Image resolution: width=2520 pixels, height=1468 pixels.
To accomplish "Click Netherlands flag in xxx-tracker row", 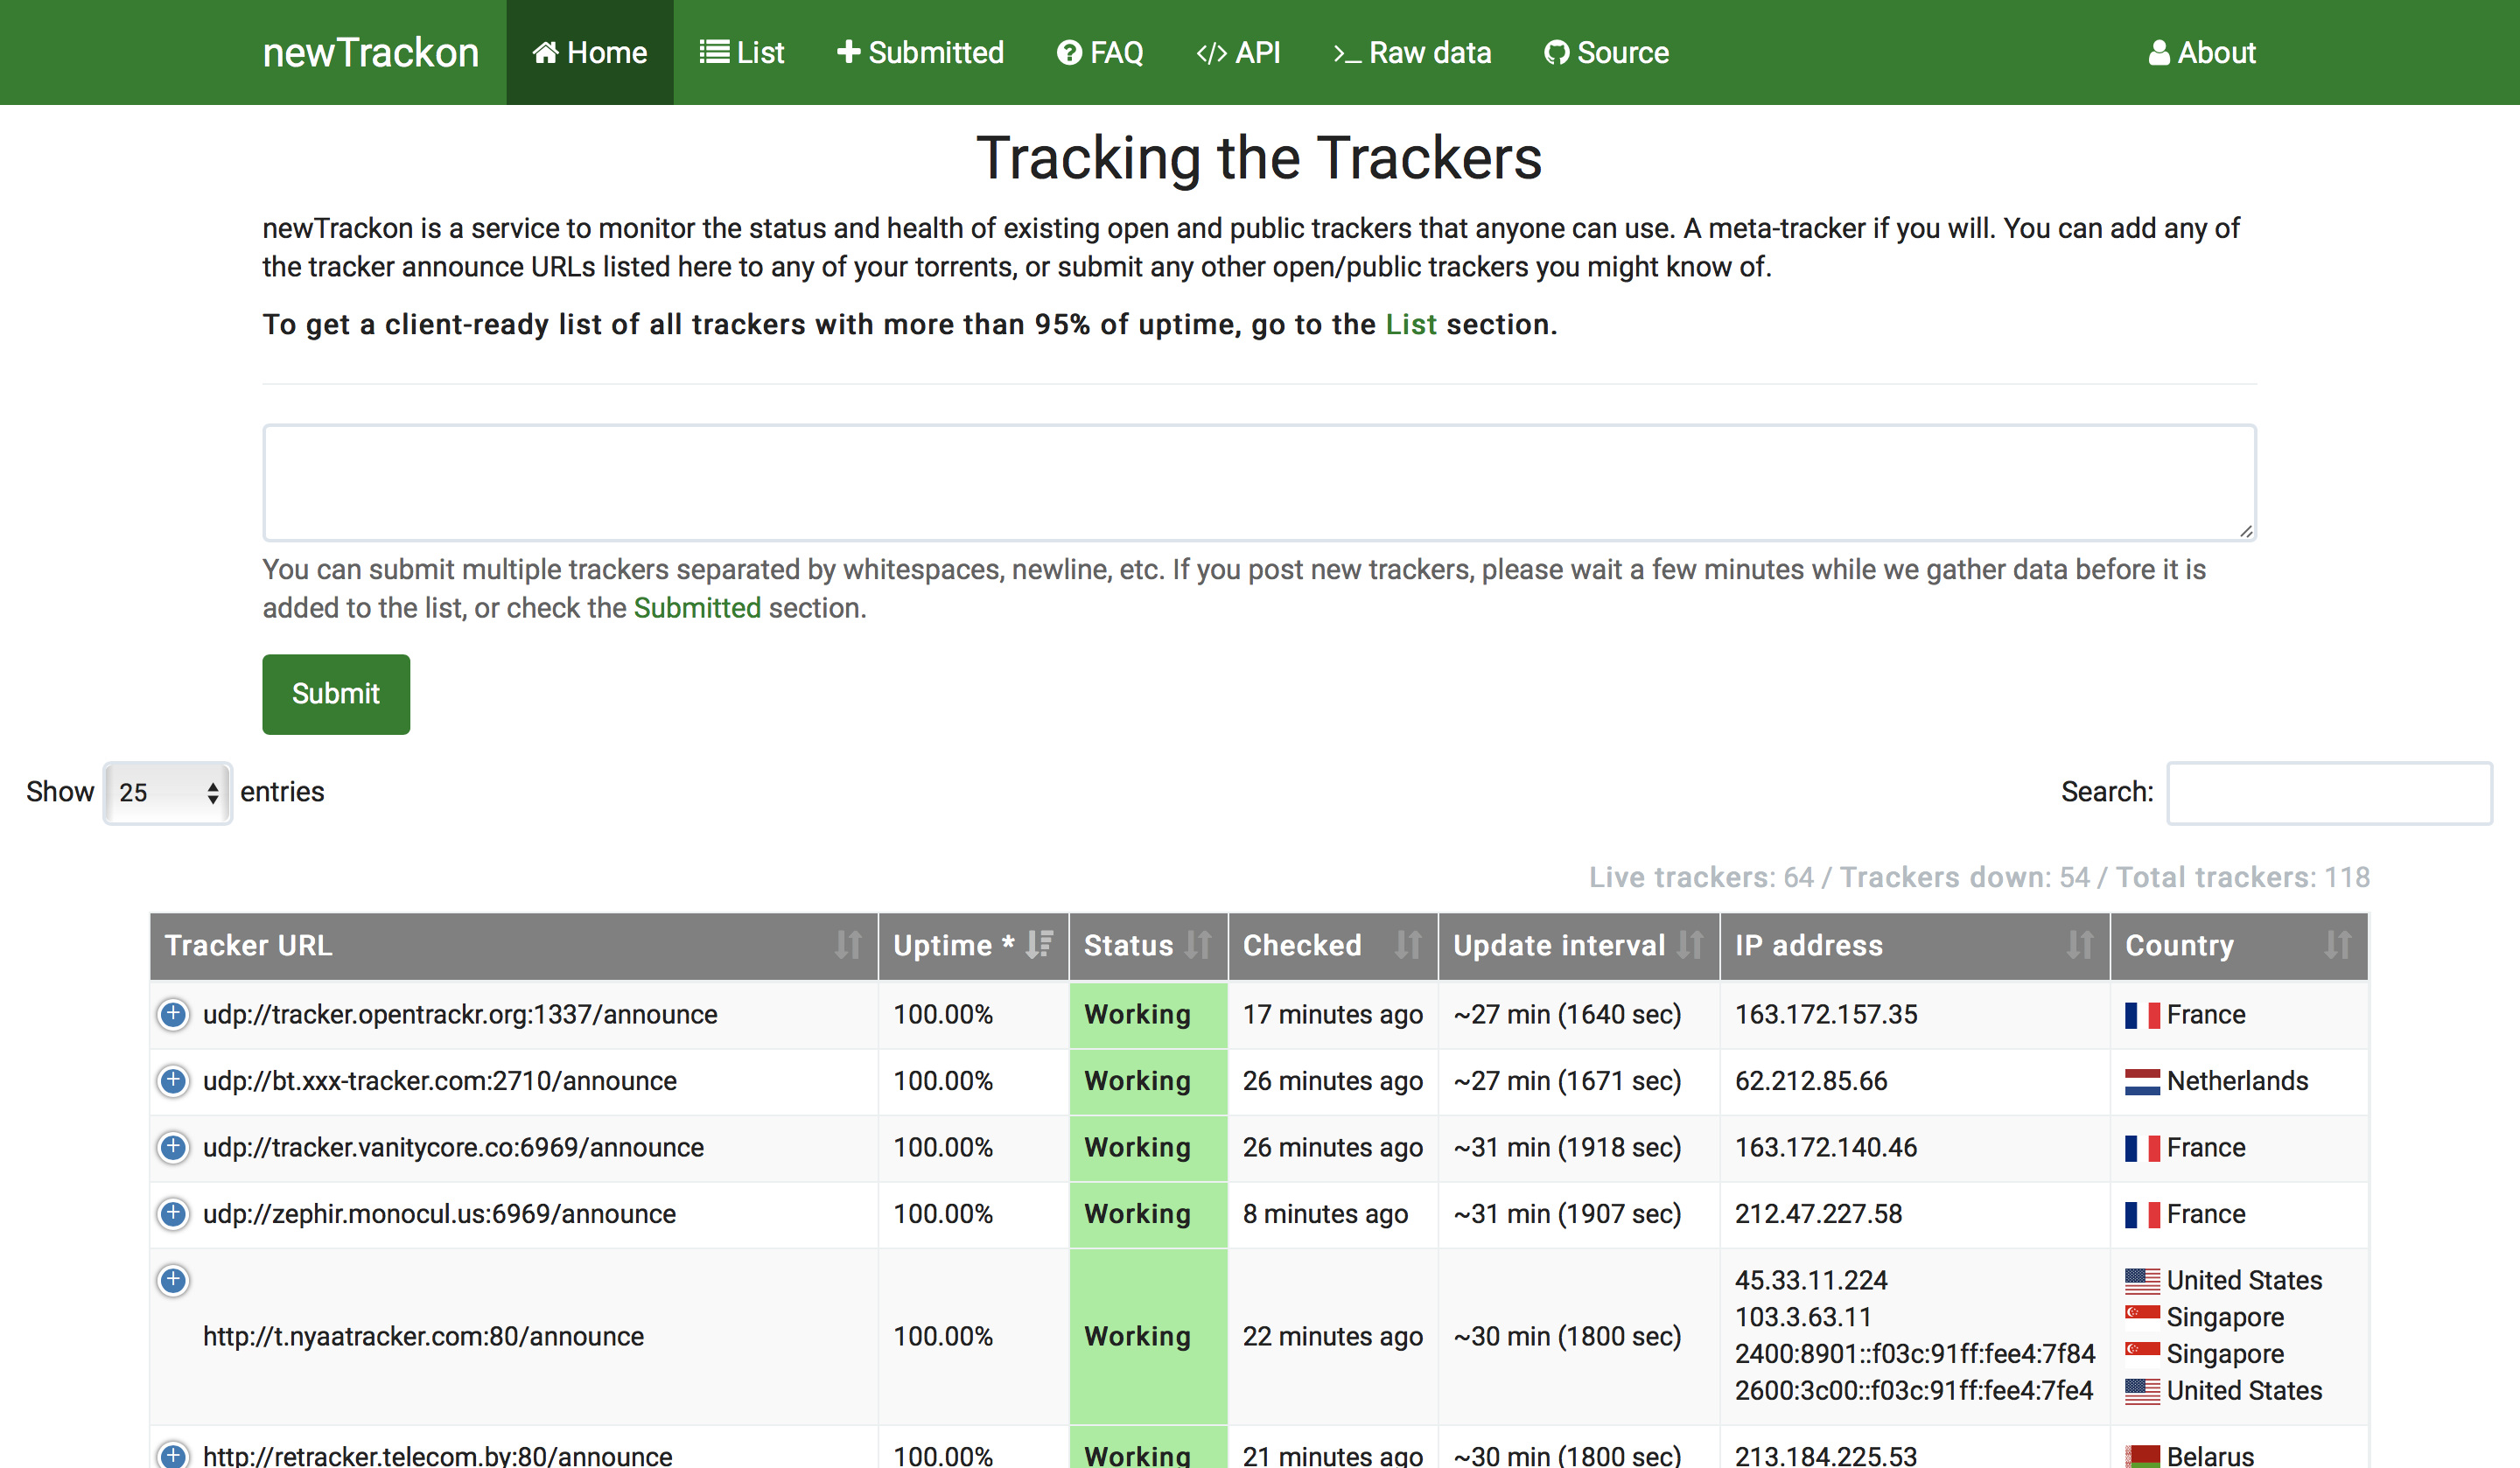I will tap(2142, 1081).
